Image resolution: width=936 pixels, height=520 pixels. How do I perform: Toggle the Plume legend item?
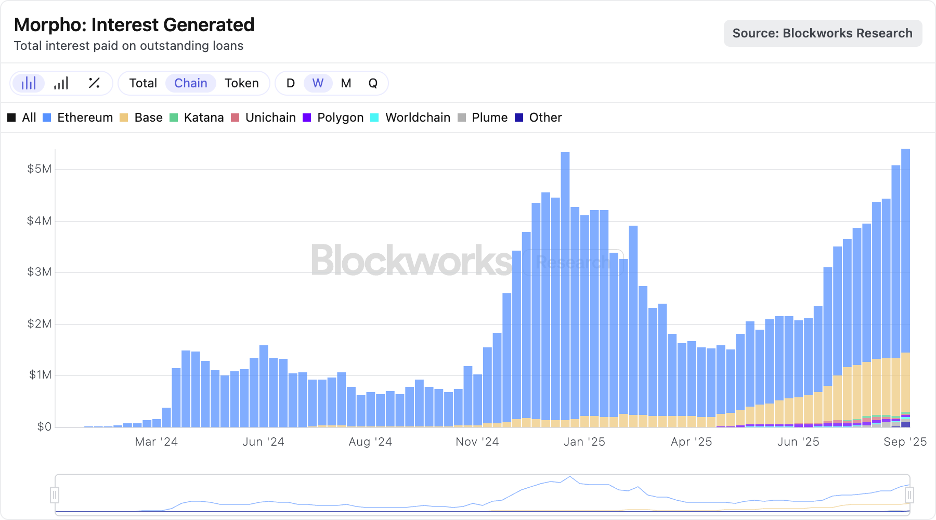[x=482, y=117]
